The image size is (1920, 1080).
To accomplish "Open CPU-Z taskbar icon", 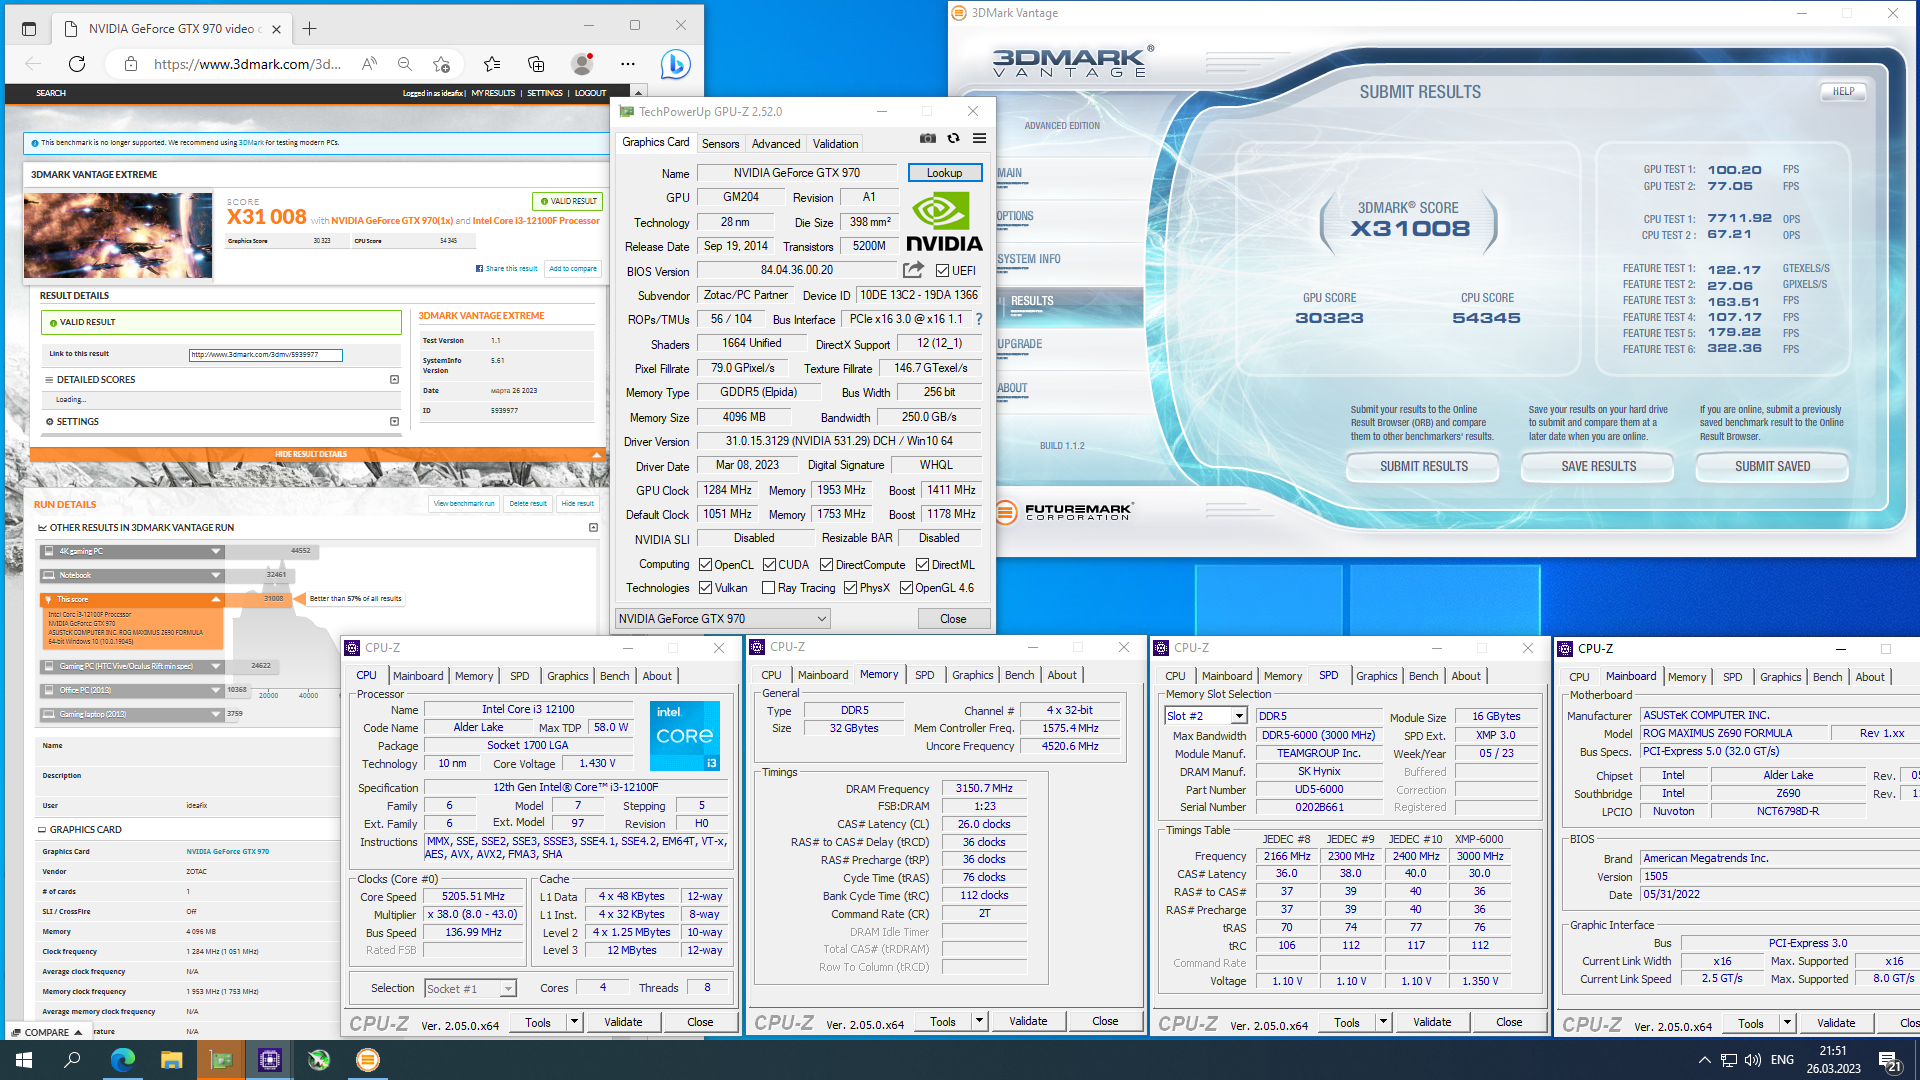I will pyautogui.click(x=270, y=1060).
